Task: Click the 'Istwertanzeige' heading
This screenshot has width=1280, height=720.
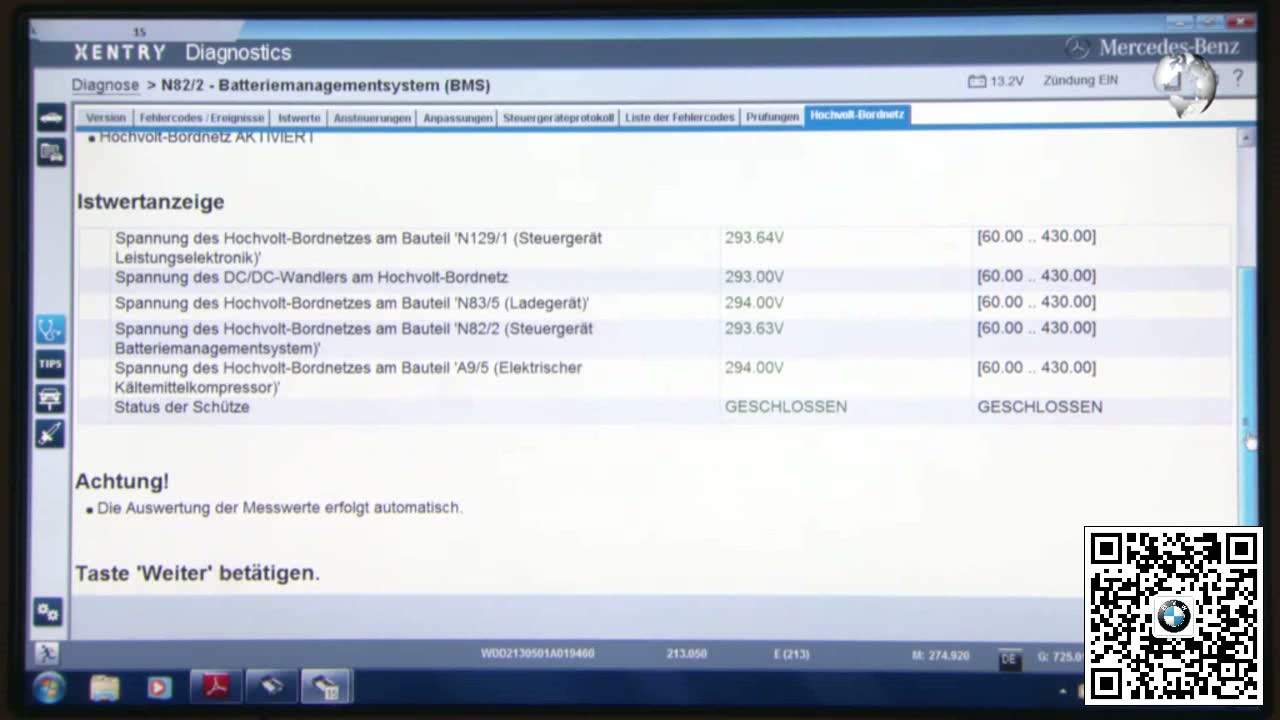Action: pos(151,202)
